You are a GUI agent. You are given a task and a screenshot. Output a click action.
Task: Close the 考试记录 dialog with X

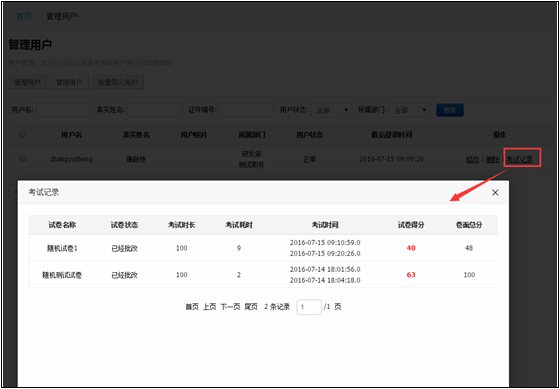coord(495,193)
